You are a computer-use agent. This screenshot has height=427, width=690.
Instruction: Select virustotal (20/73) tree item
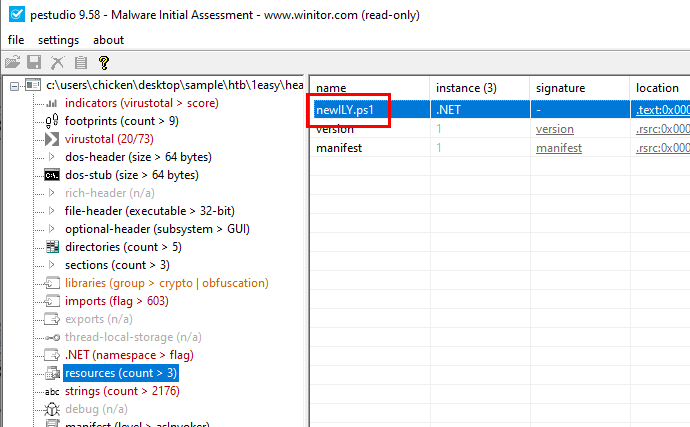coord(109,139)
